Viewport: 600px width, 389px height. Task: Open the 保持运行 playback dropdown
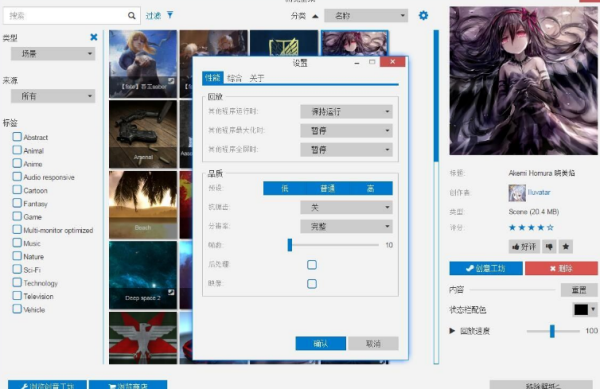coord(346,112)
